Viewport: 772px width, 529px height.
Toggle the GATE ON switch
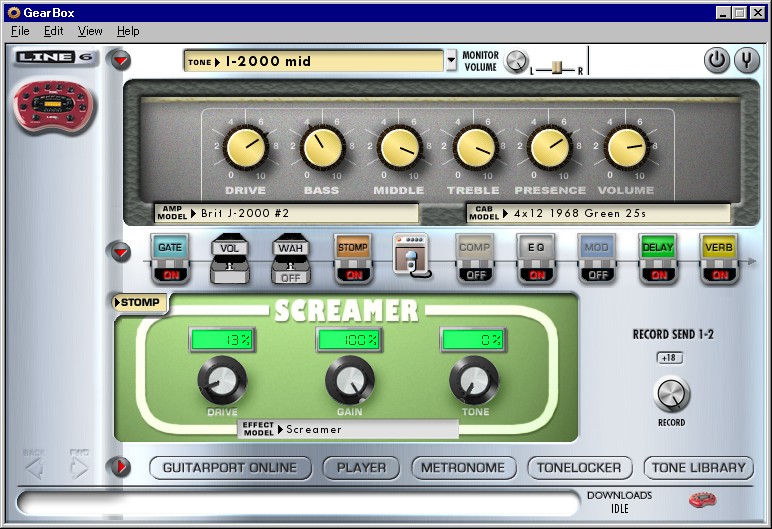coord(170,275)
